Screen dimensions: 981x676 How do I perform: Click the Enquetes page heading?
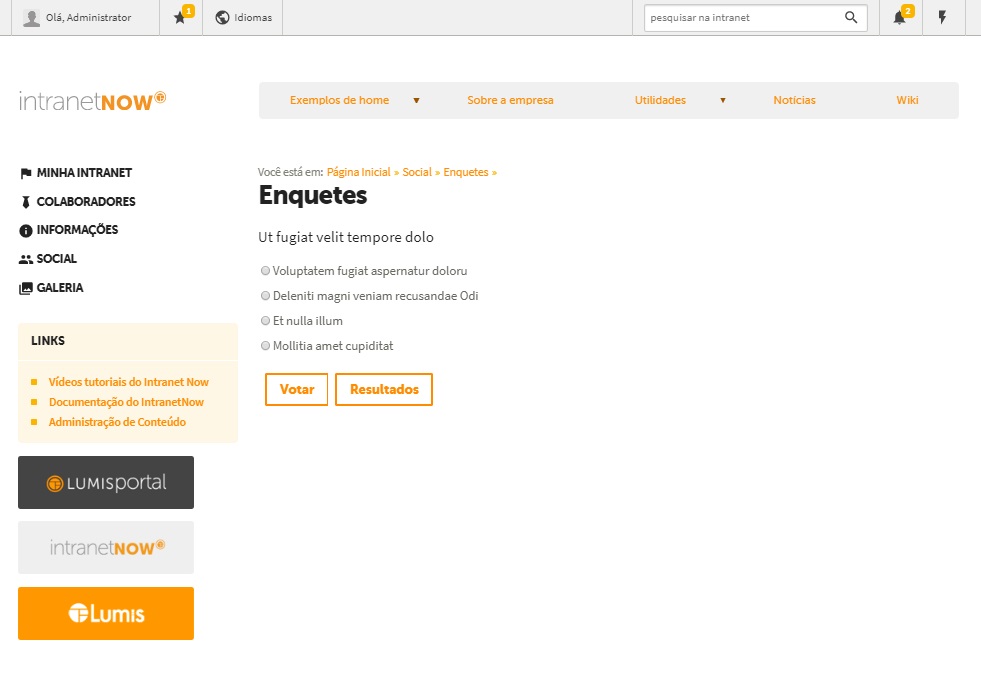pos(313,195)
